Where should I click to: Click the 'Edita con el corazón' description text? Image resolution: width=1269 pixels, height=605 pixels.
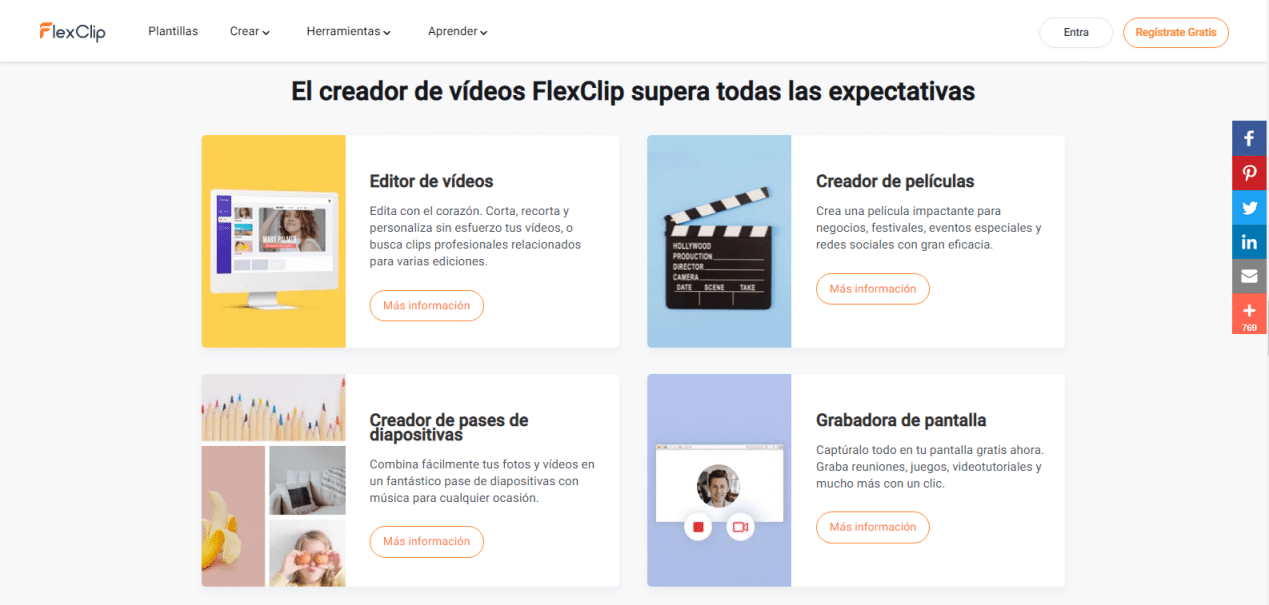[x=475, y=236]
